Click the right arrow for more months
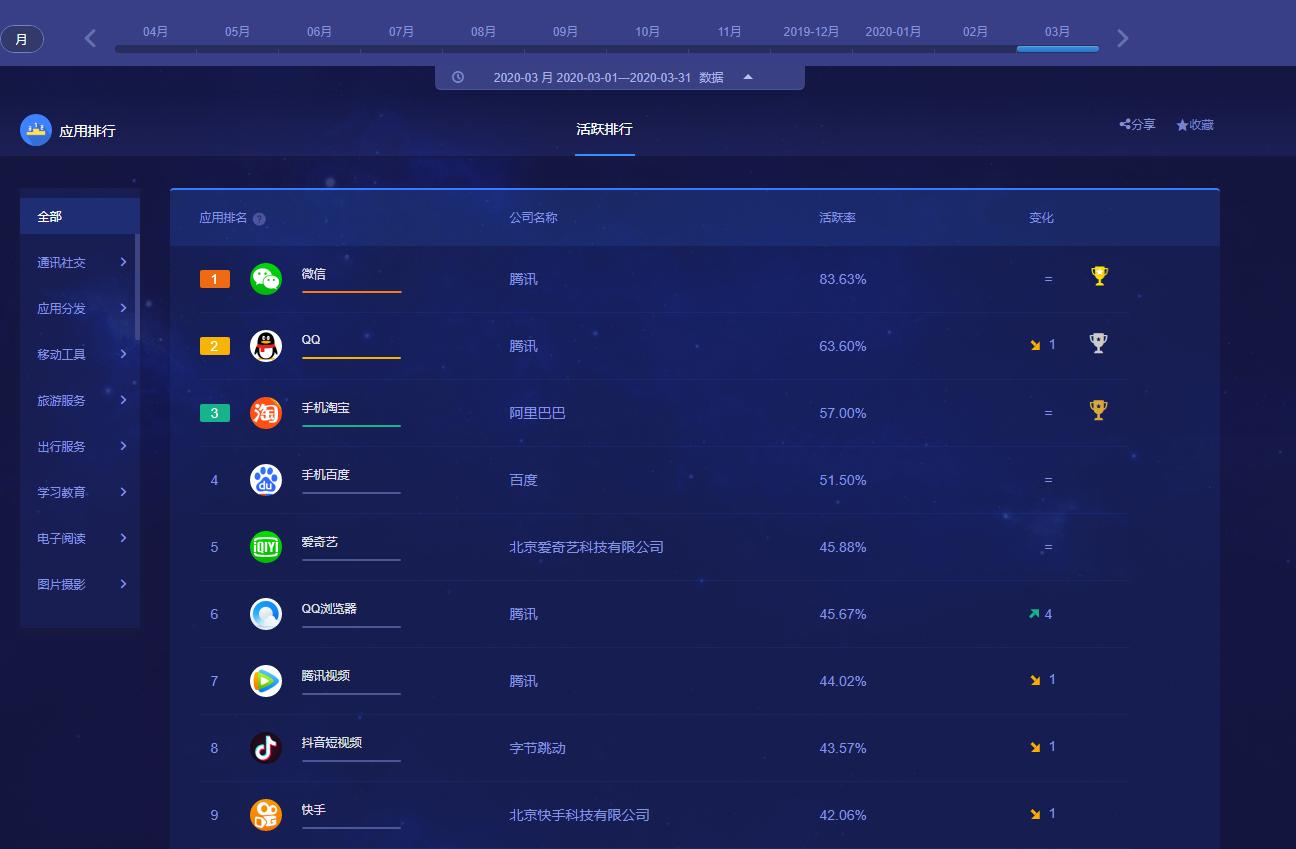The width and height of the screenshot is (1296, 849). [x=1122, y=37]
